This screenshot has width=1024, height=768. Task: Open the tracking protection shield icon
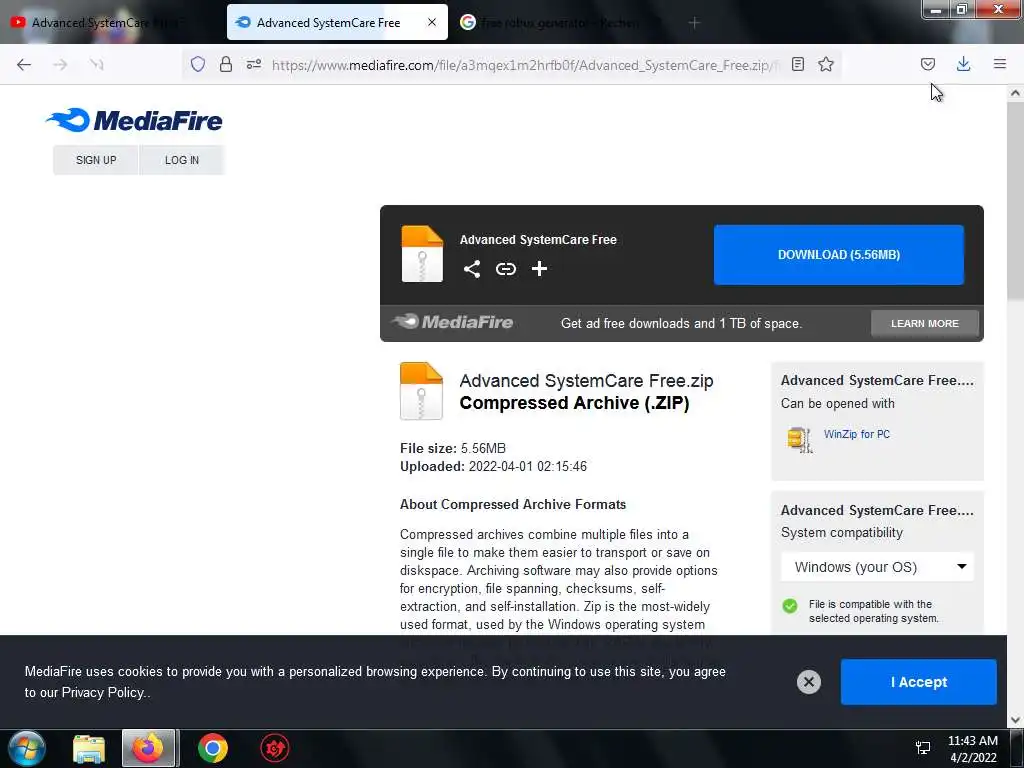[198, 64]
